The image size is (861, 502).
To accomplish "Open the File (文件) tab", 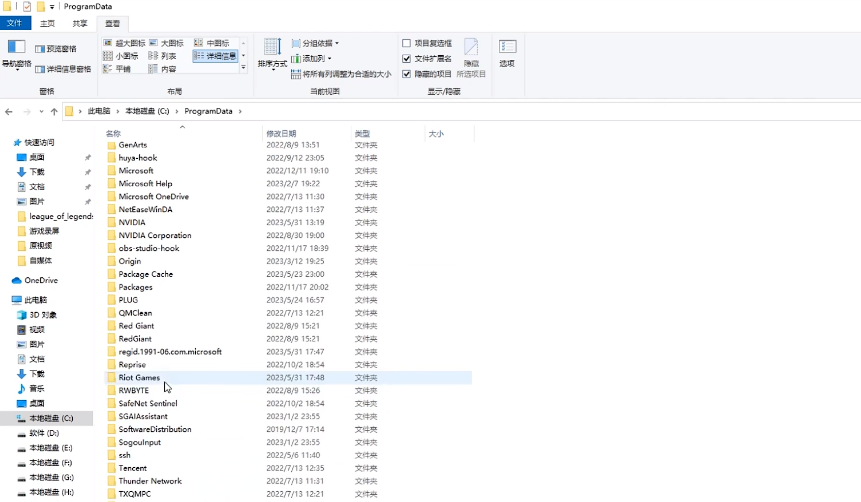I will [x=14, y=23].
